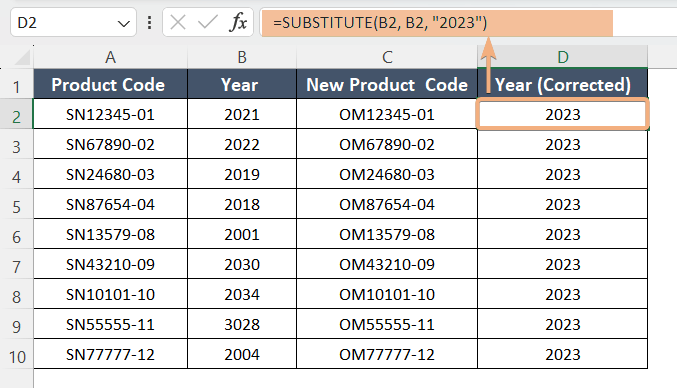
Task: Select the 2023 cell in row 2
Action: [563, 114]
